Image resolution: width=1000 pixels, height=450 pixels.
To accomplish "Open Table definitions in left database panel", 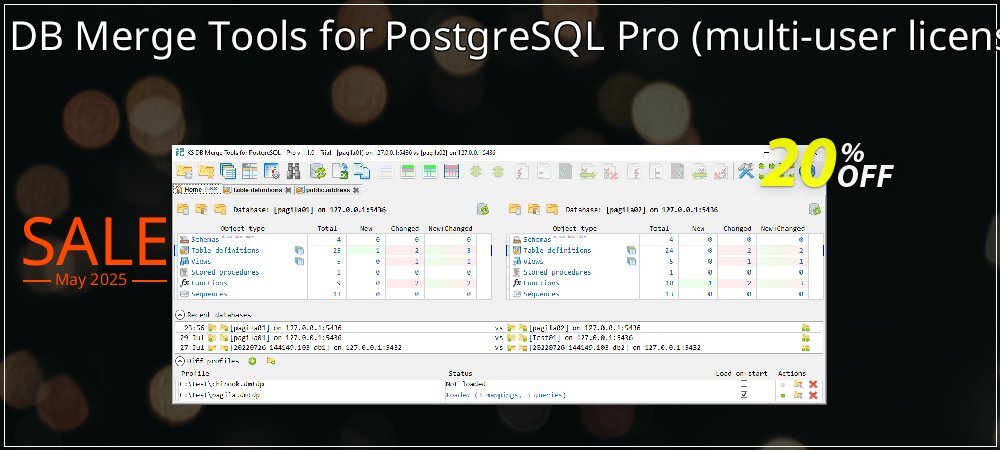I will 224,250.
